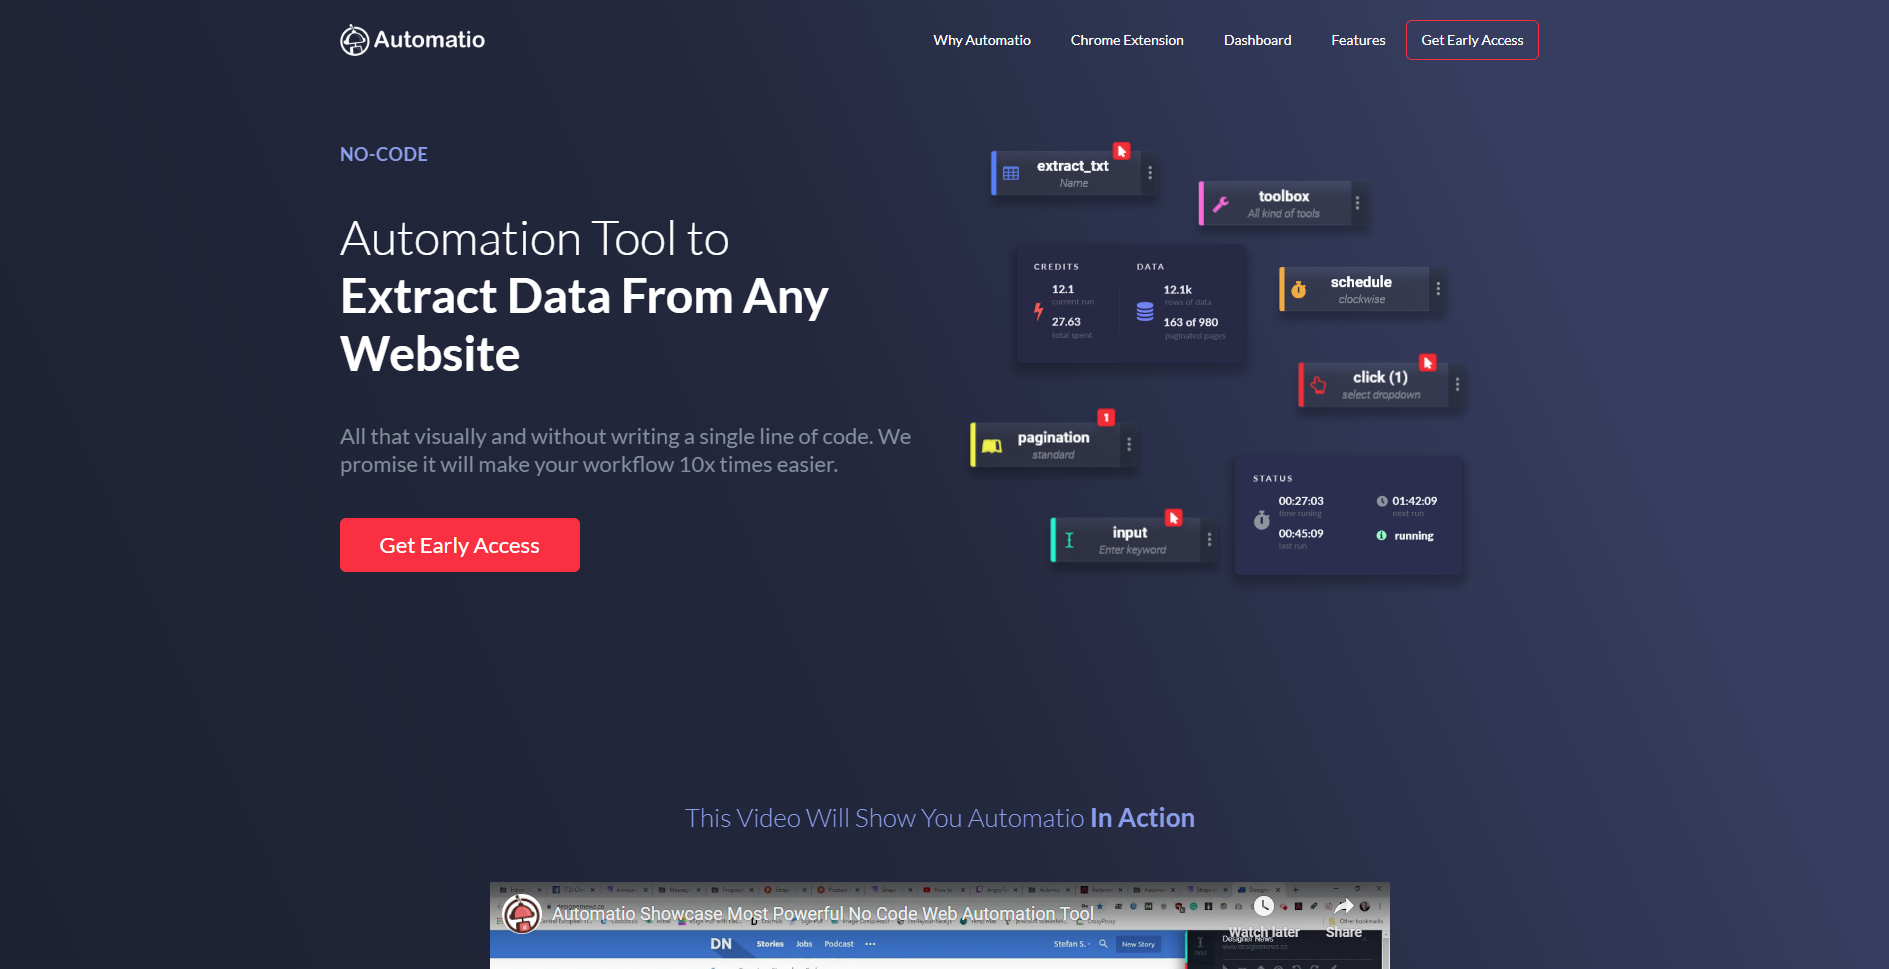This screenshot has width=1889, height=969.
Task: Click the extract_txt card title
Action: pyautogui.click(x=1073, y=166)
